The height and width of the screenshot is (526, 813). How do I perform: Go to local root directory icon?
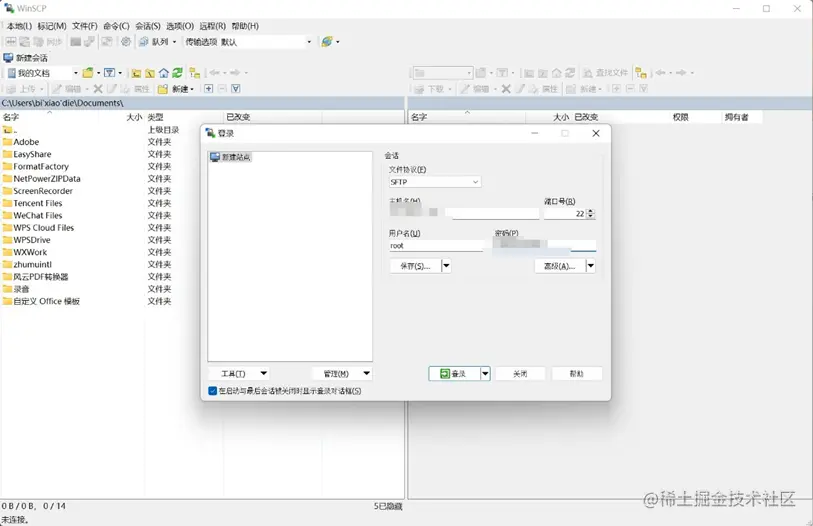point(150,73)
